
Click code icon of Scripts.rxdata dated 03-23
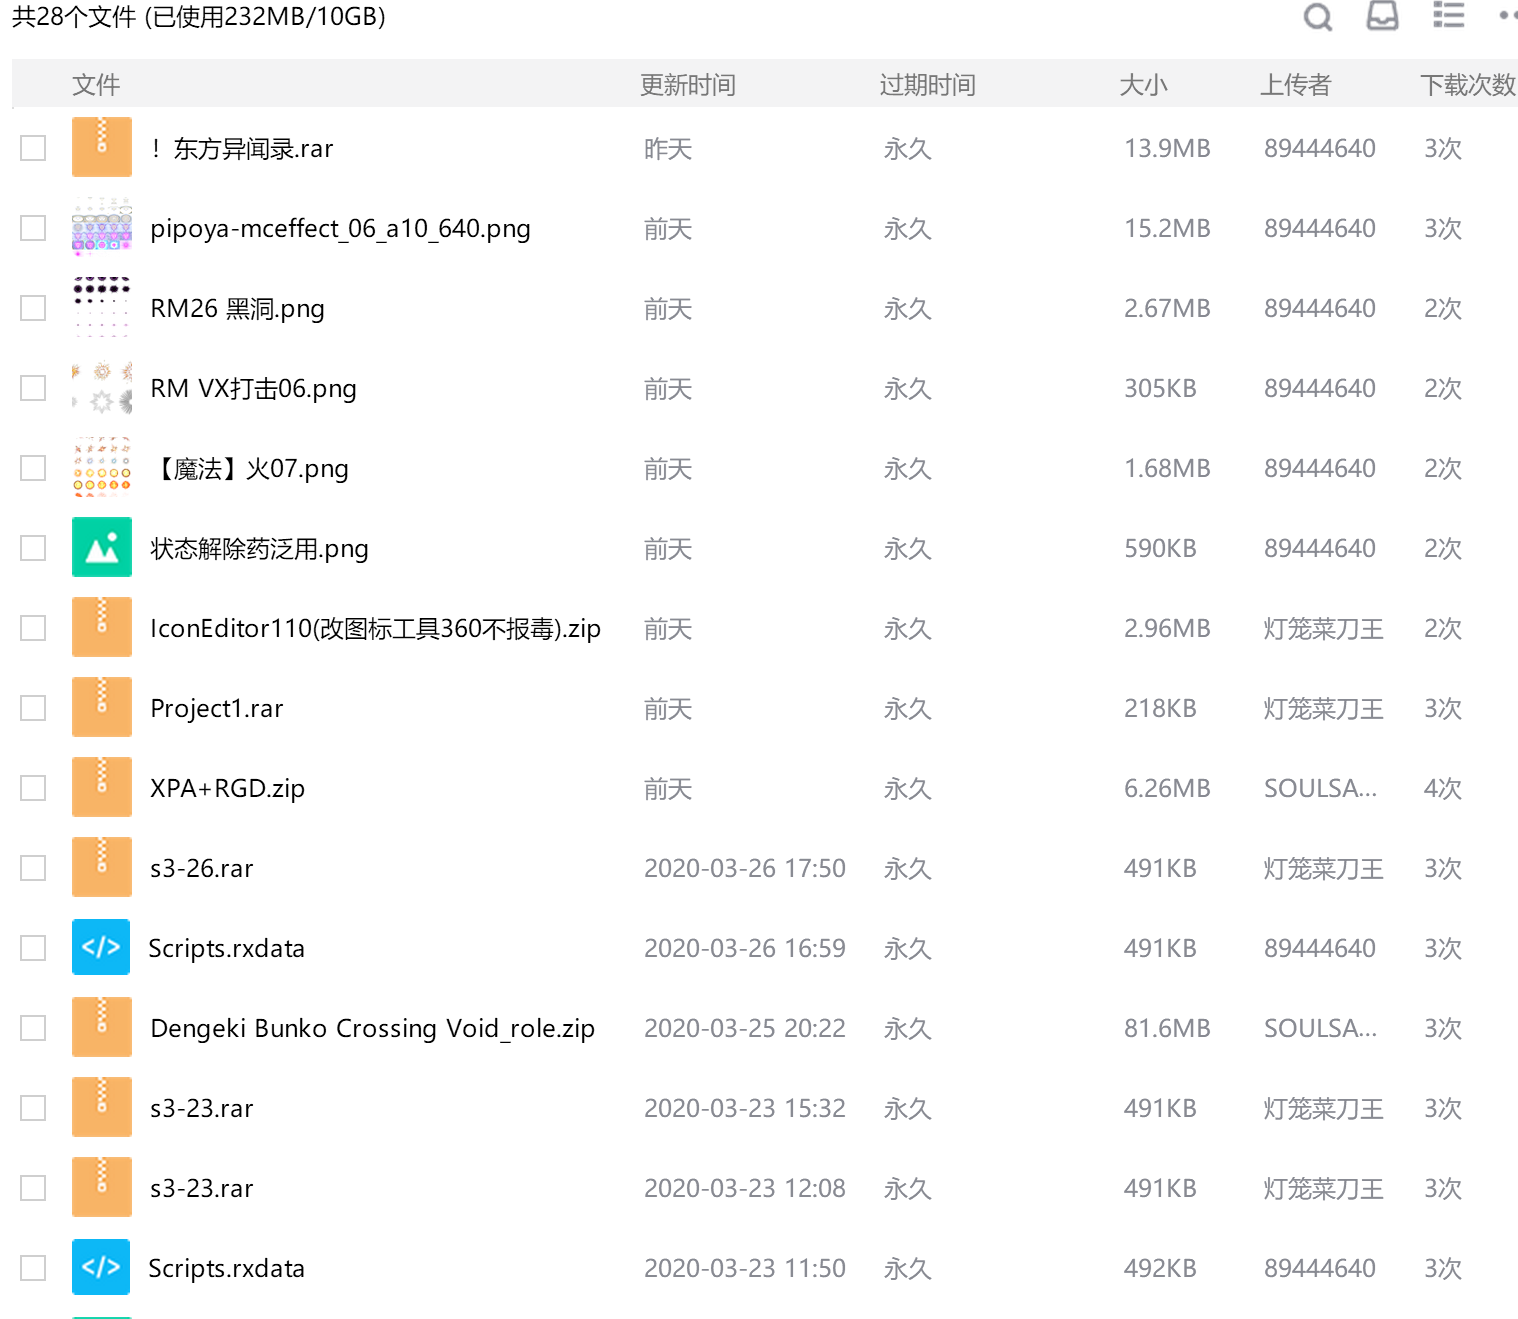(101, 1267)
